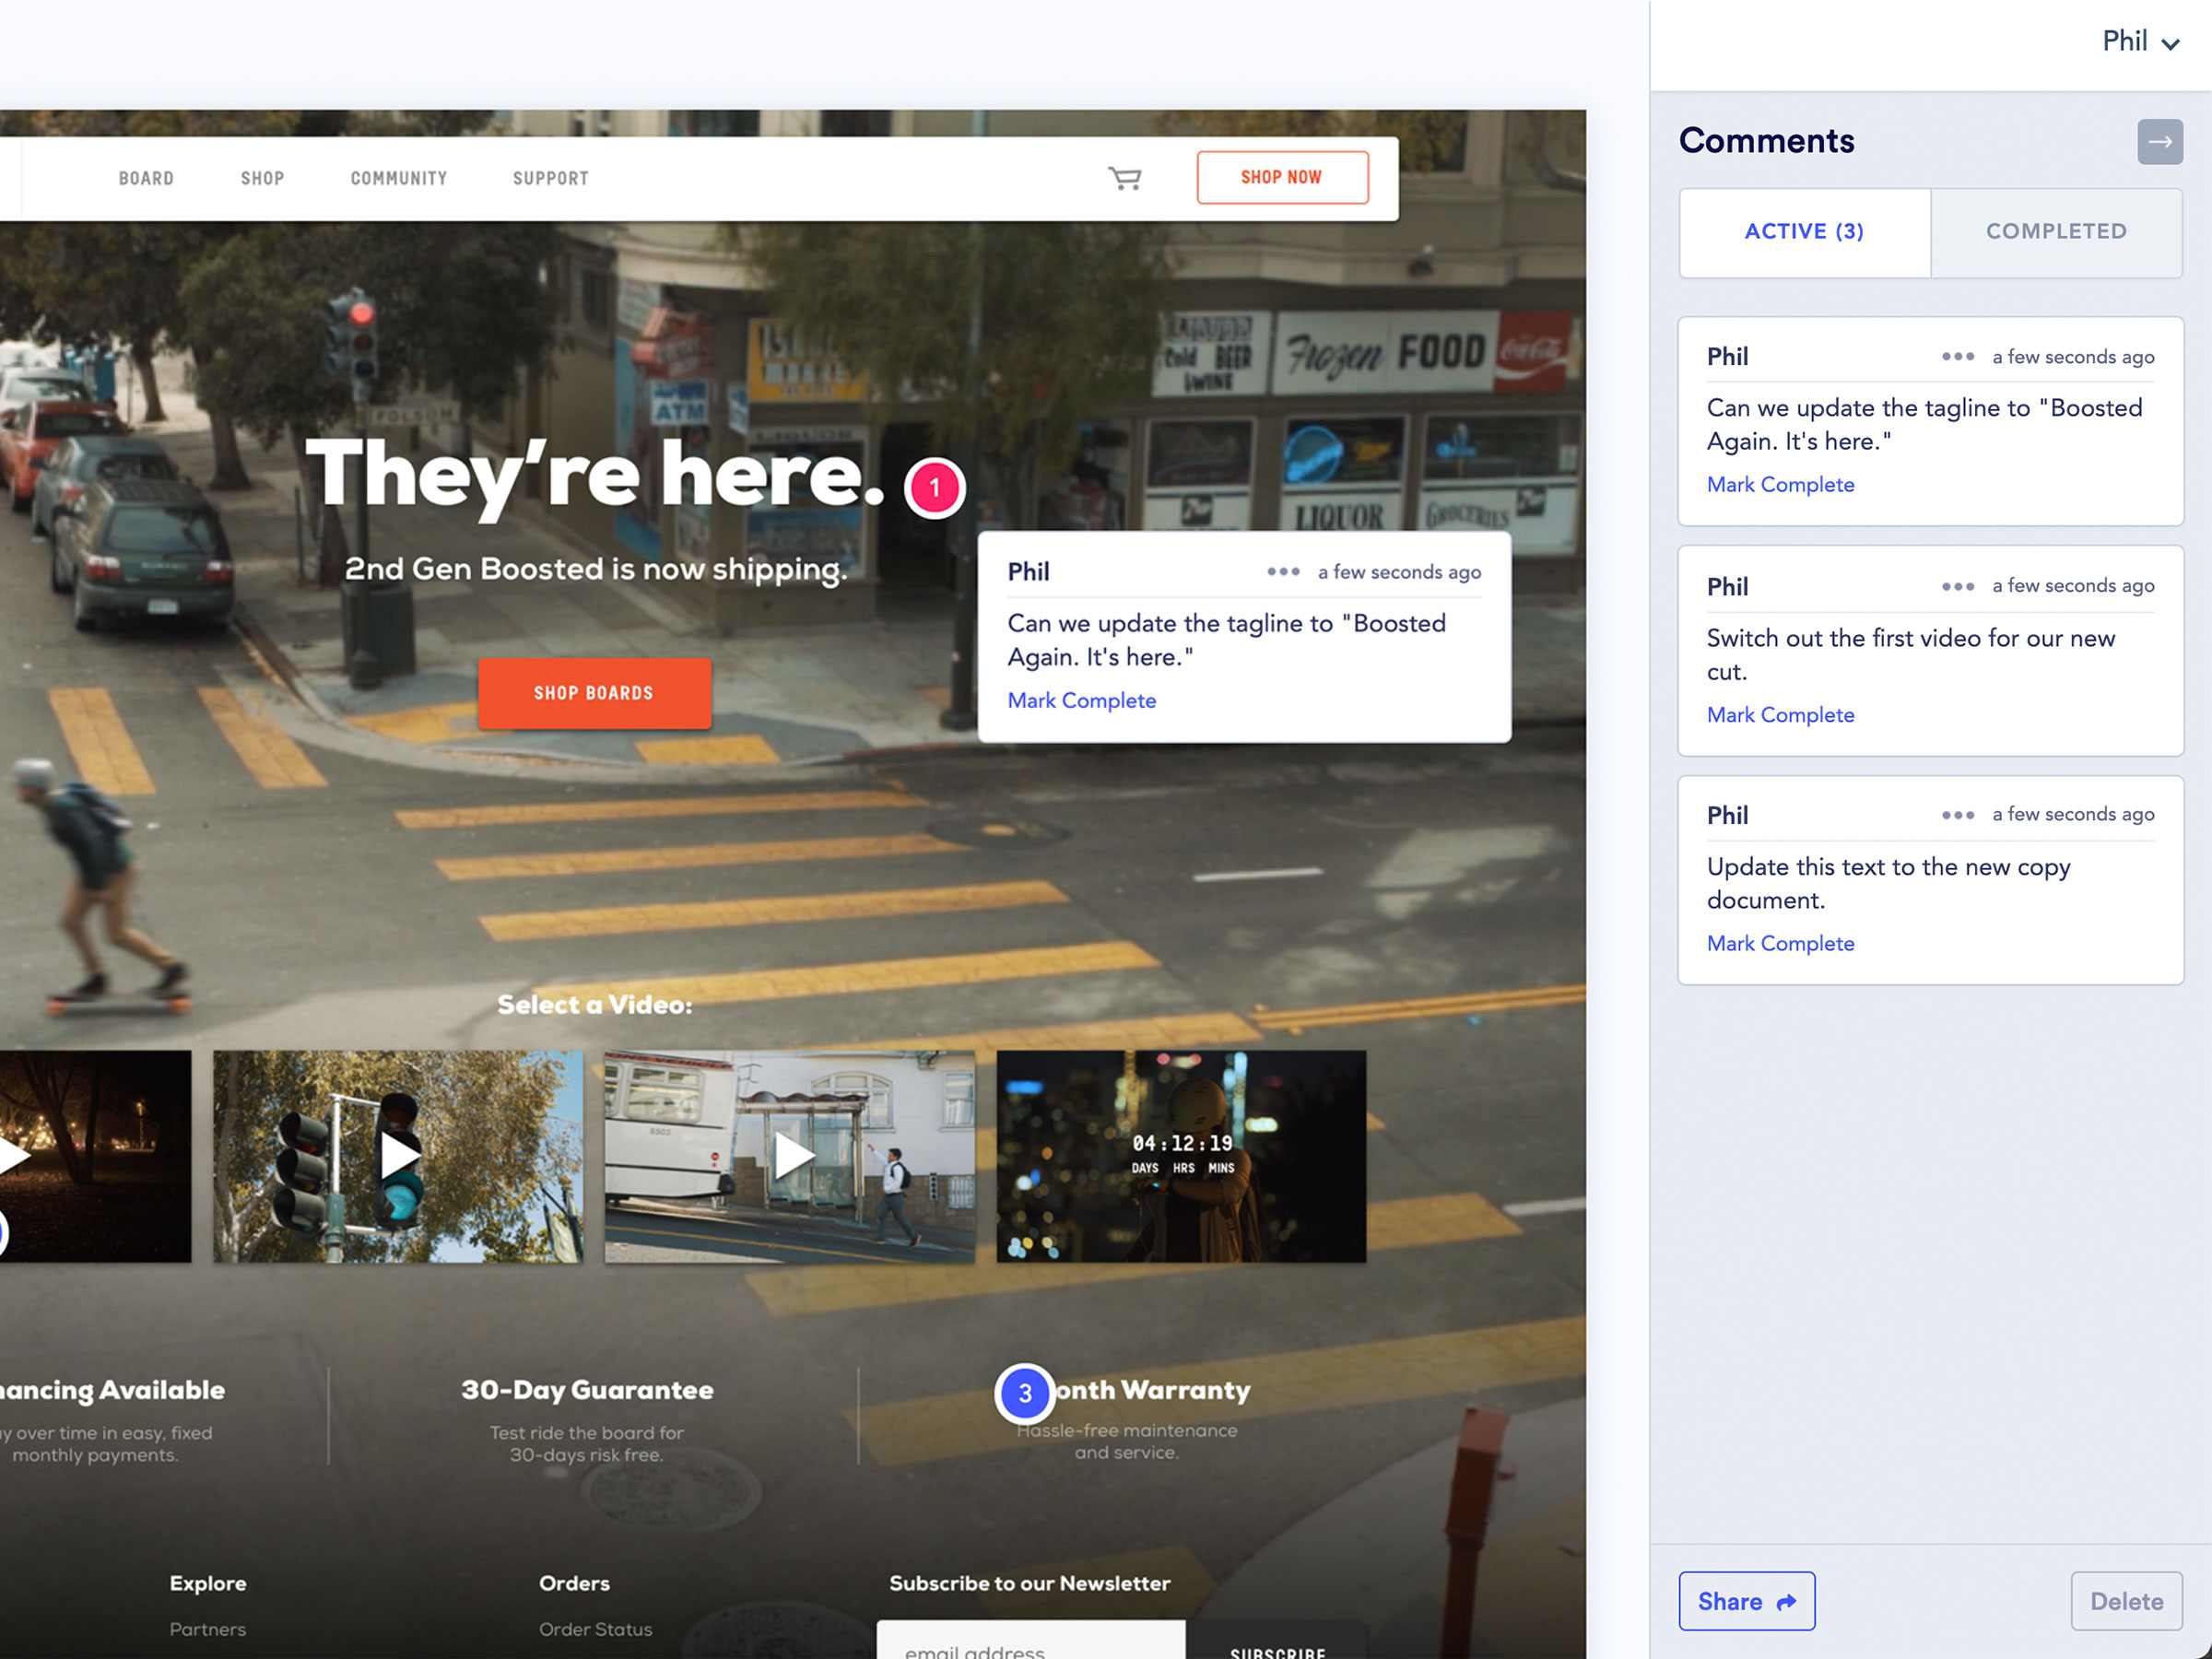Switch to the Active (3) tab
This screenshot has height=1659, width=2212.
pyautogui.click(x=1805, y=232)
